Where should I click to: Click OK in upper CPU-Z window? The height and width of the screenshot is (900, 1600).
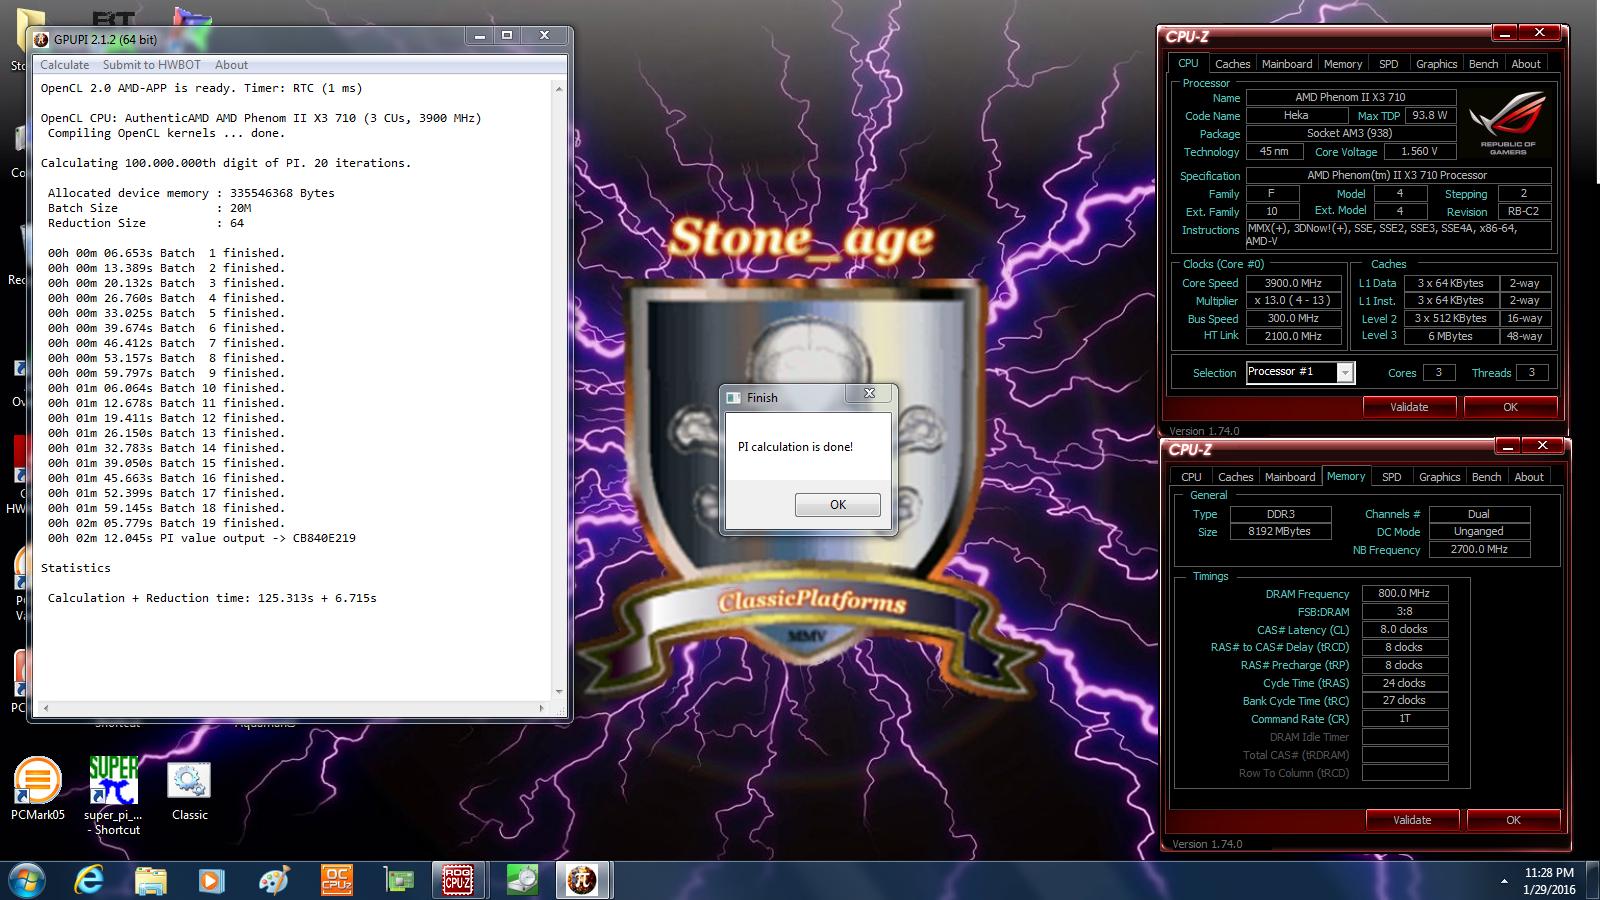pyautogui.click(x=1510, y=407)
